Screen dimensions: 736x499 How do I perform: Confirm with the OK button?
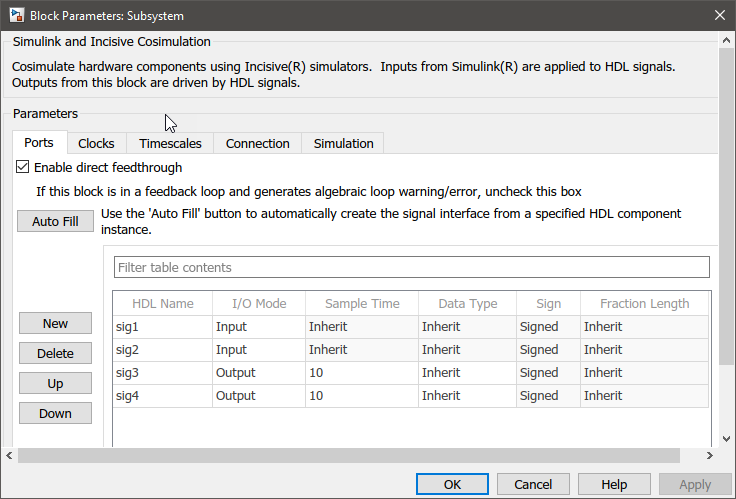coord(452,484)
